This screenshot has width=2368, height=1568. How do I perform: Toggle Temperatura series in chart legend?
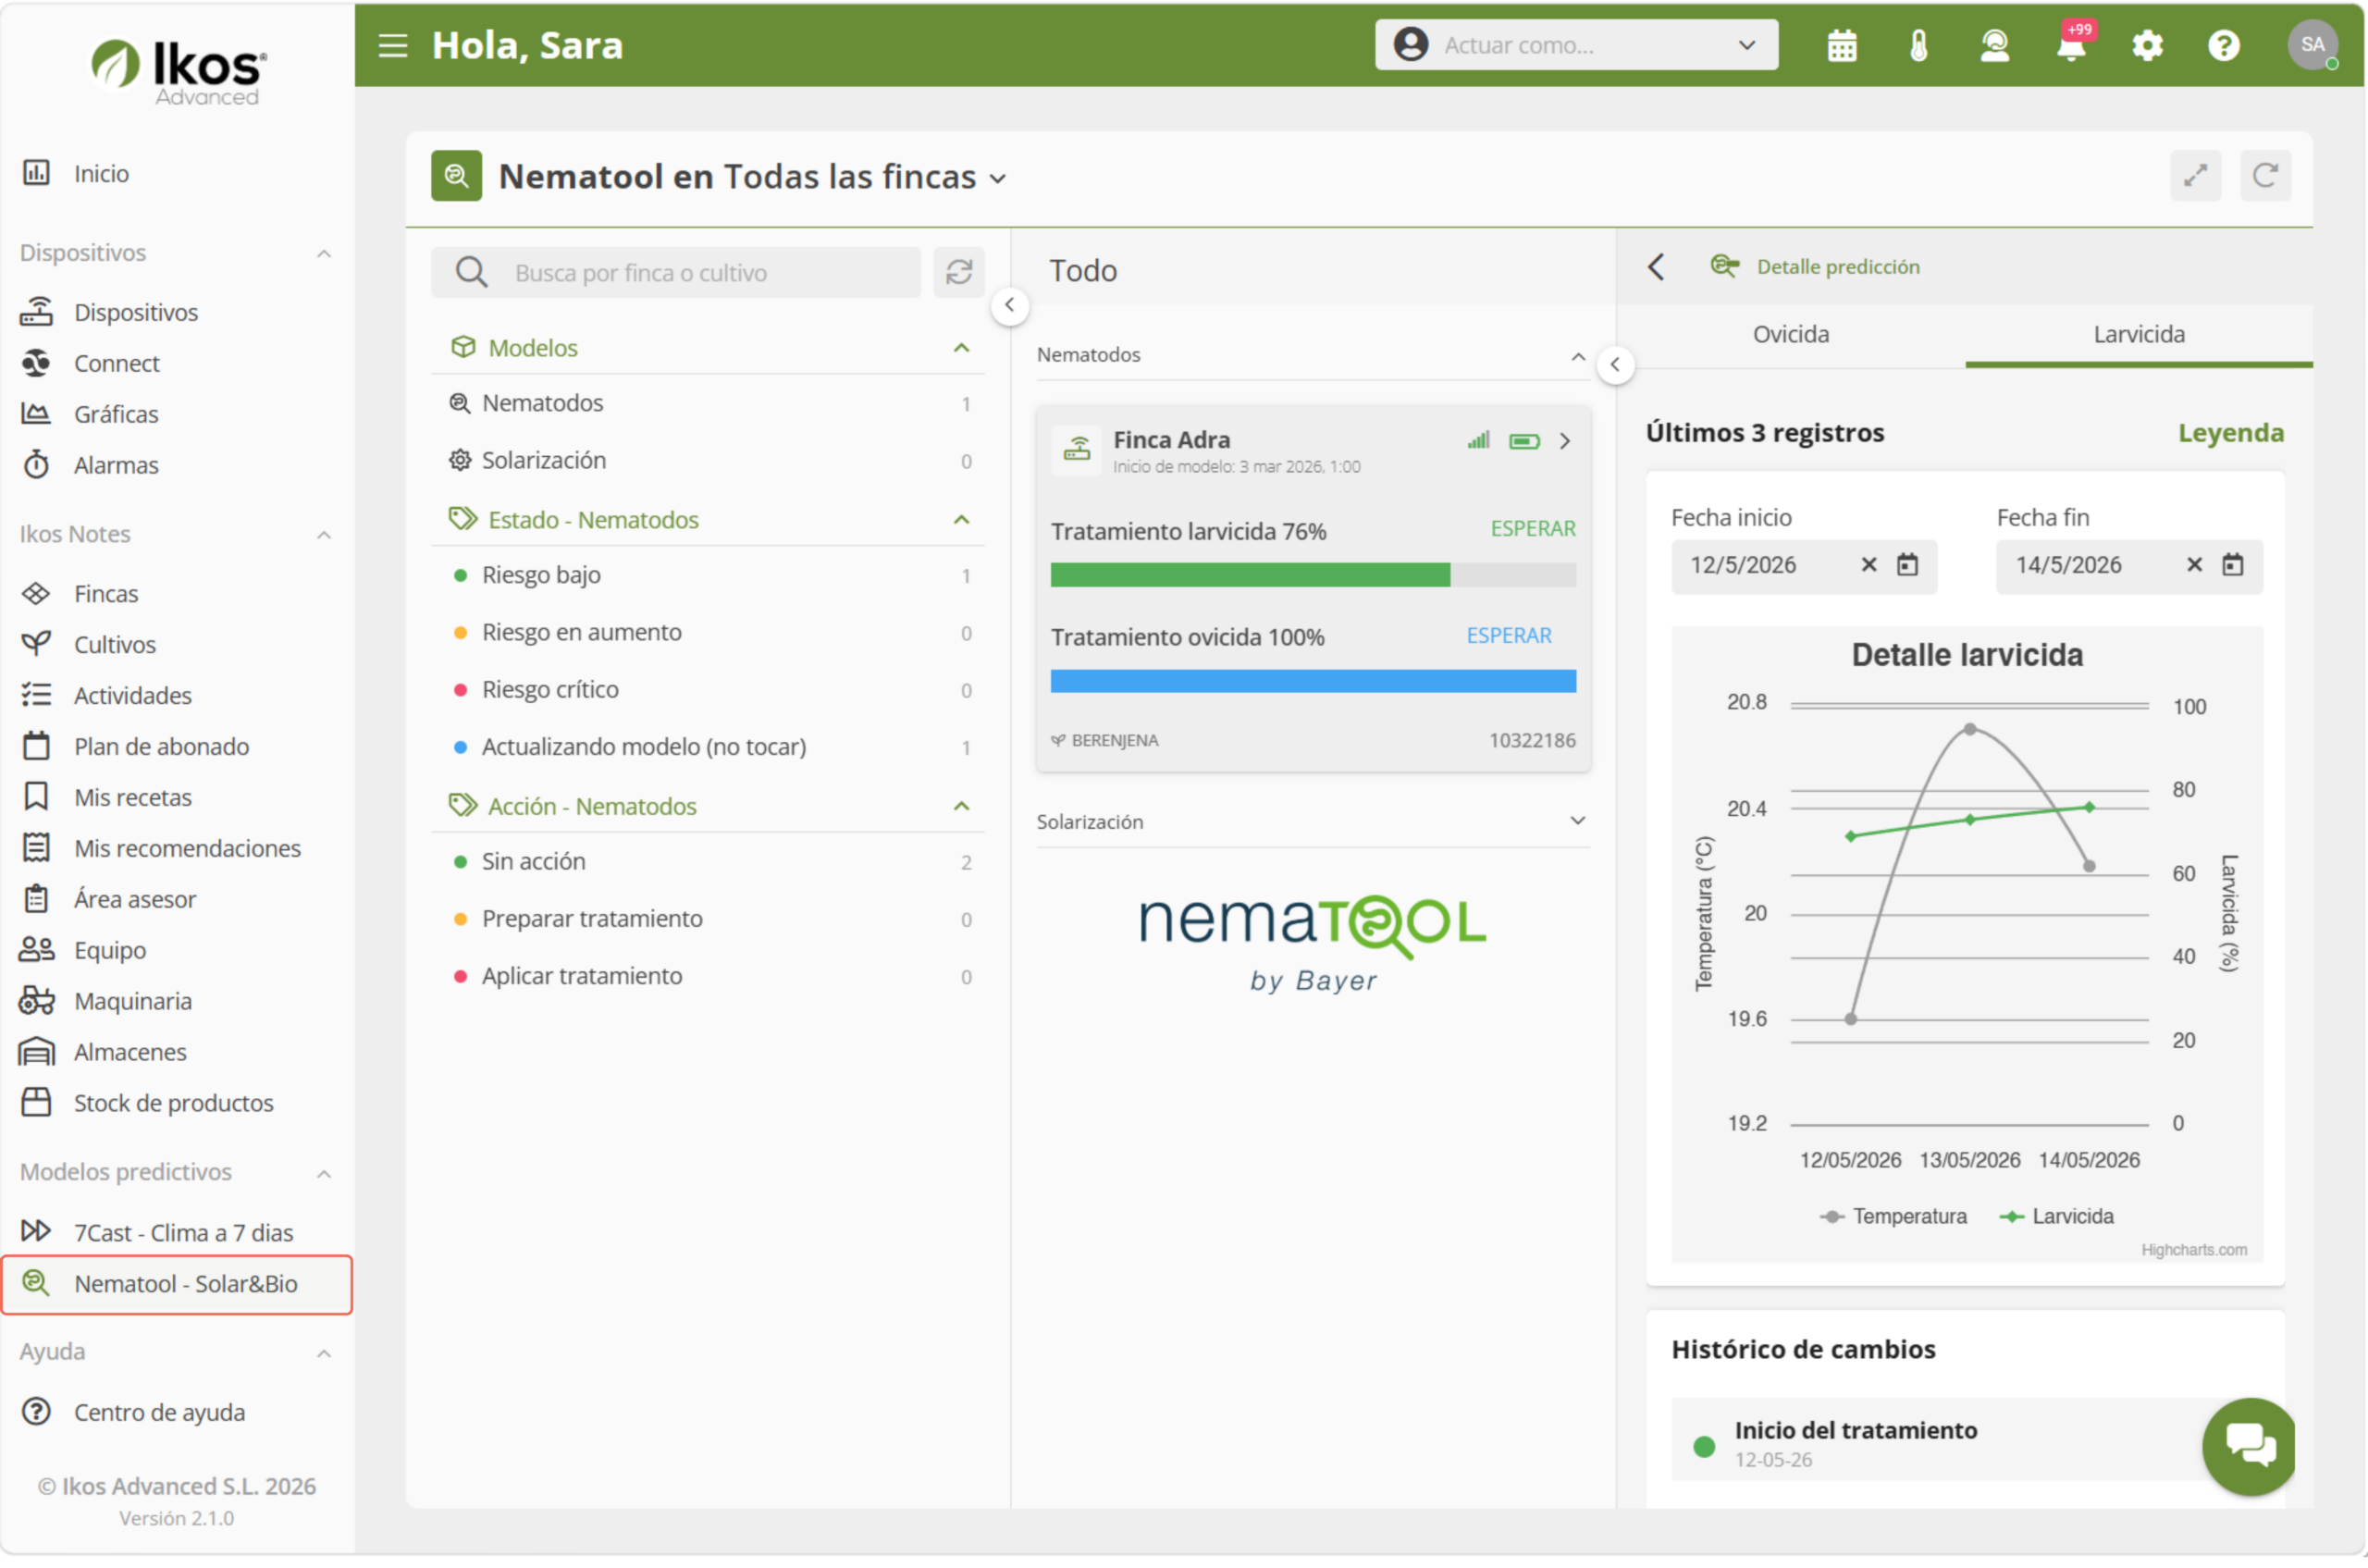pos(1893,1216)
